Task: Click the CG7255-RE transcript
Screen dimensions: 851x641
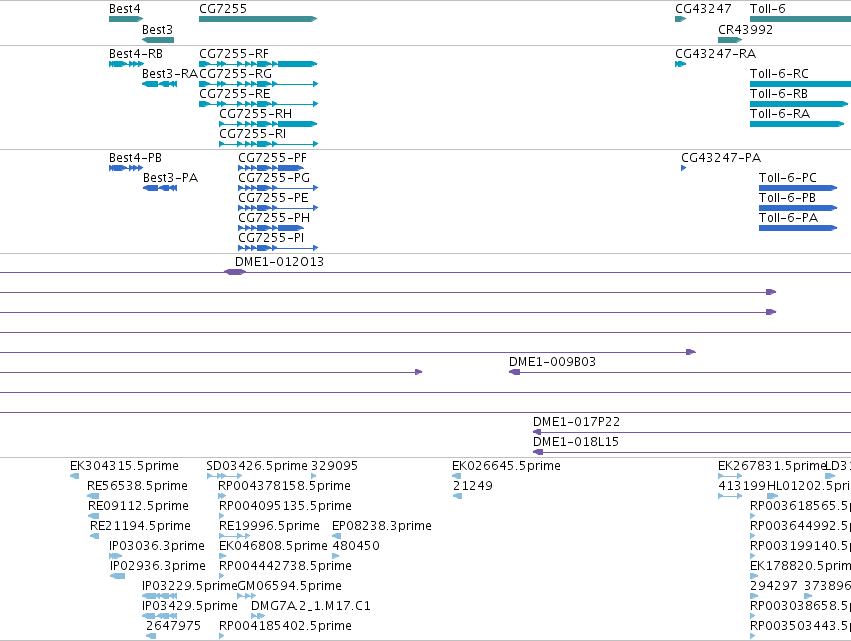Action: [x=258, y=104]
